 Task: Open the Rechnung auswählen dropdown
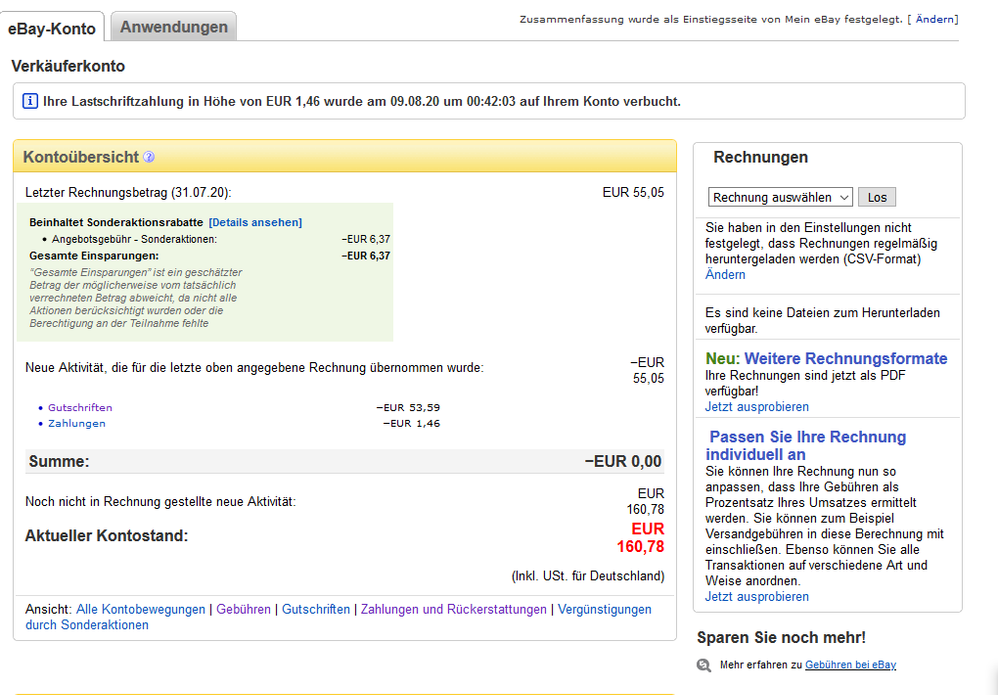780,197
